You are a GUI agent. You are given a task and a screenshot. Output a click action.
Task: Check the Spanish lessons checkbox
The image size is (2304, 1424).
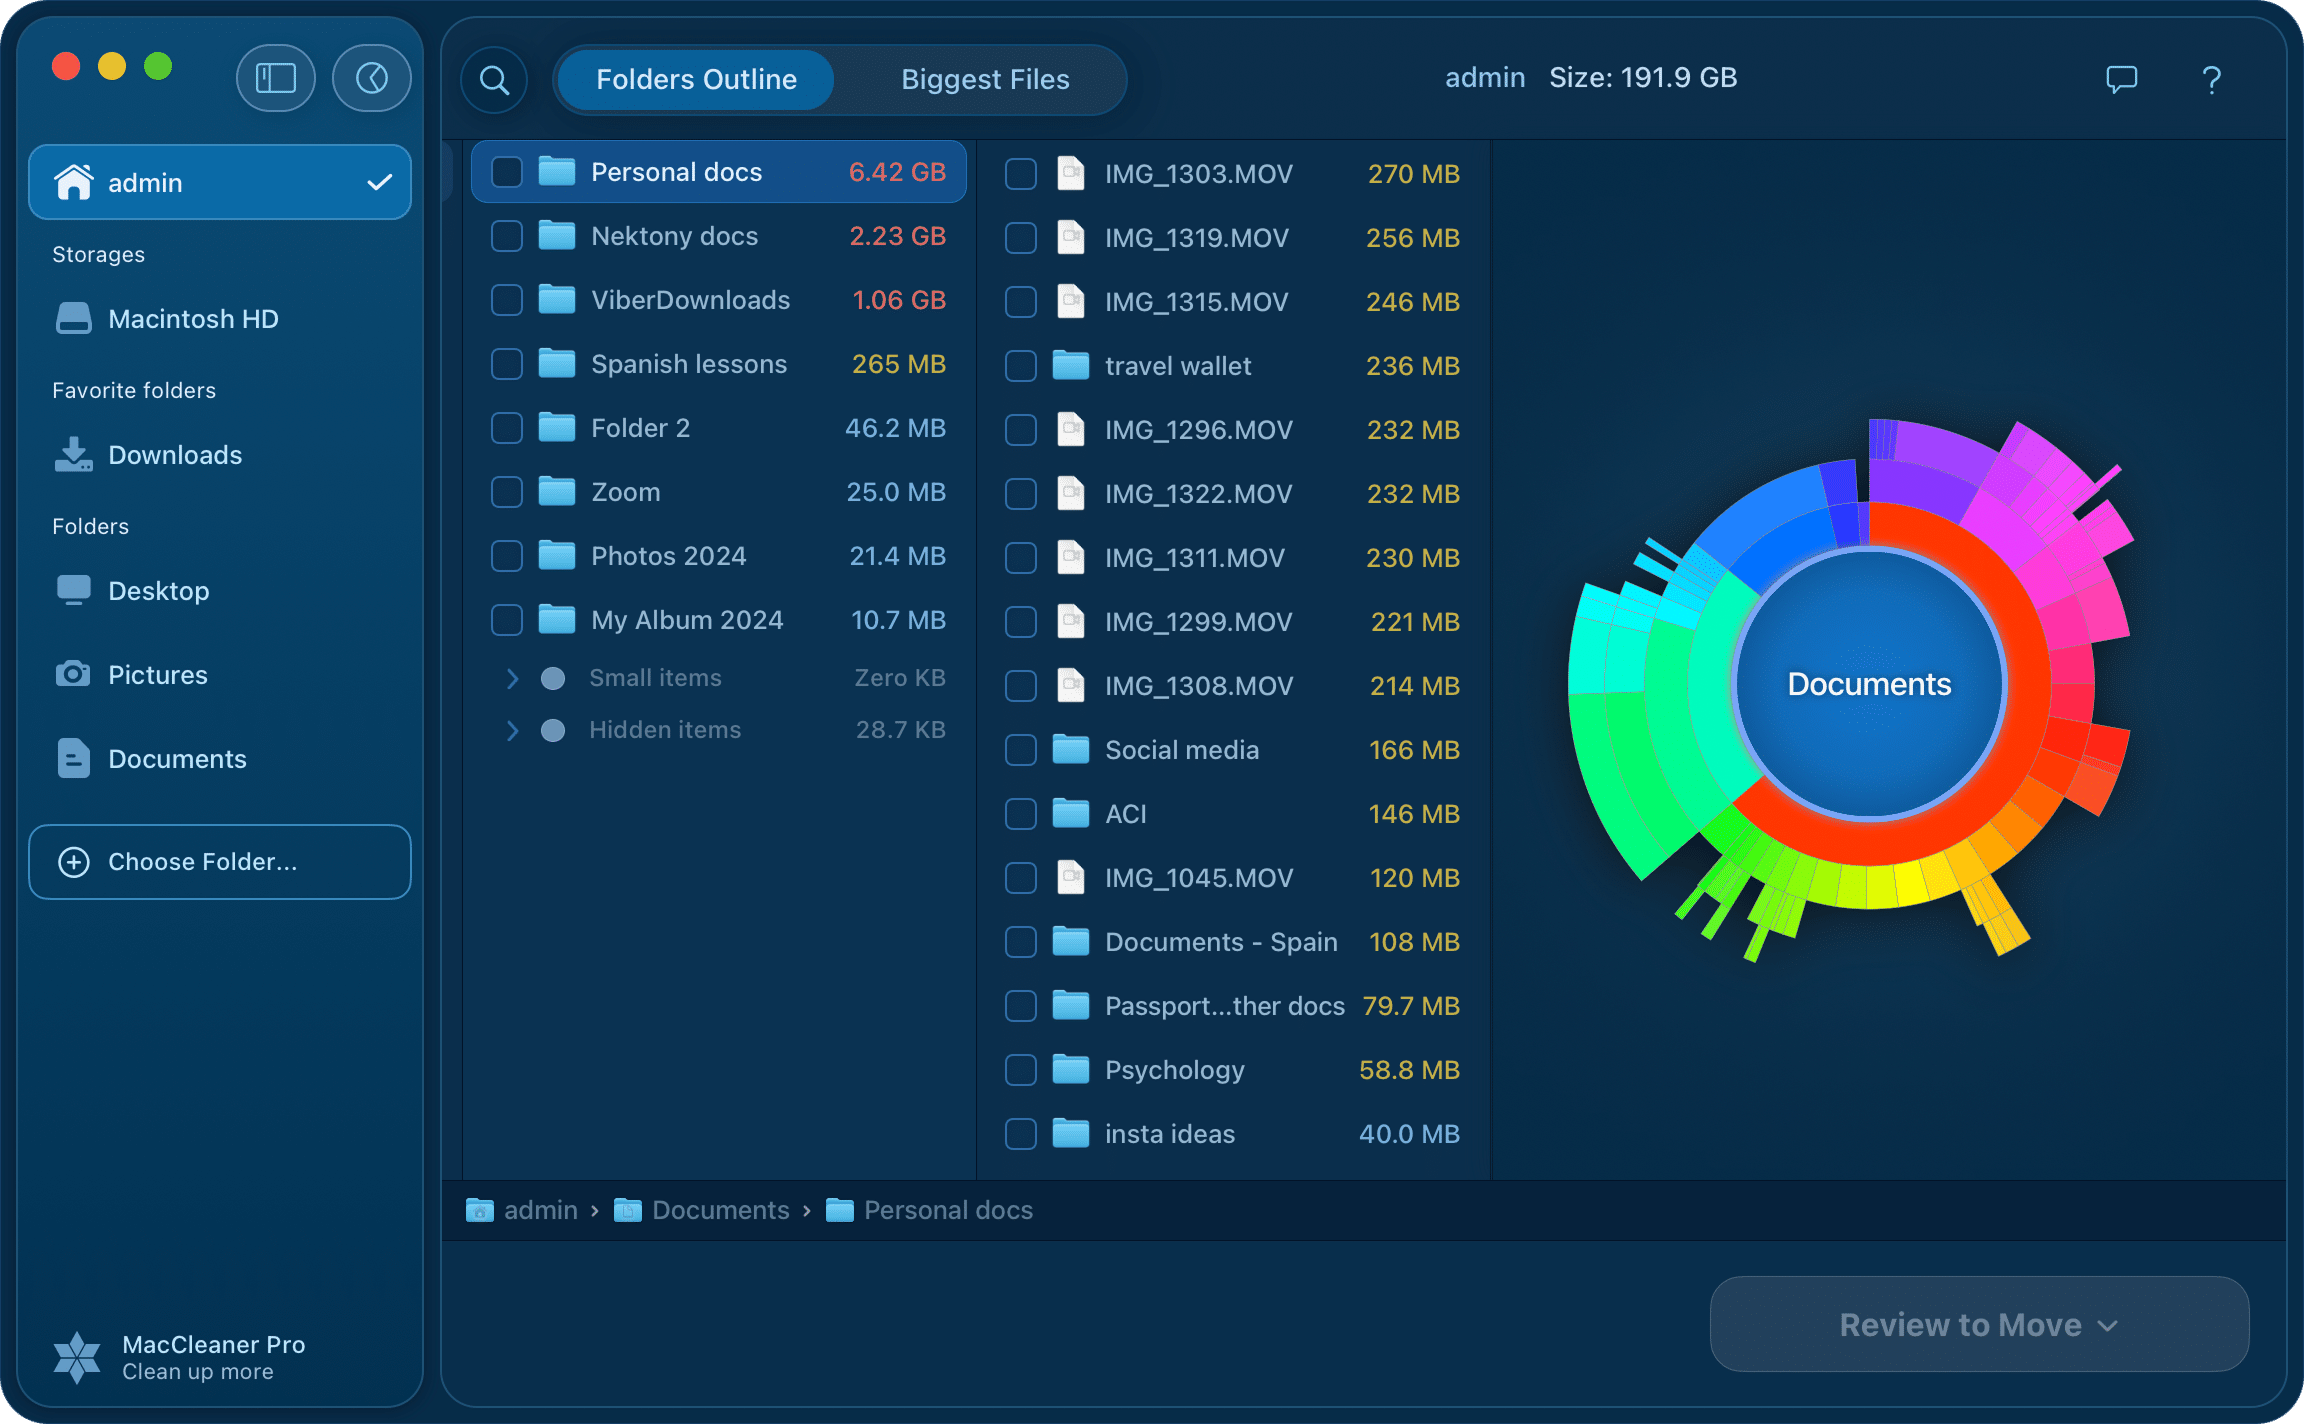coord(507,364)
